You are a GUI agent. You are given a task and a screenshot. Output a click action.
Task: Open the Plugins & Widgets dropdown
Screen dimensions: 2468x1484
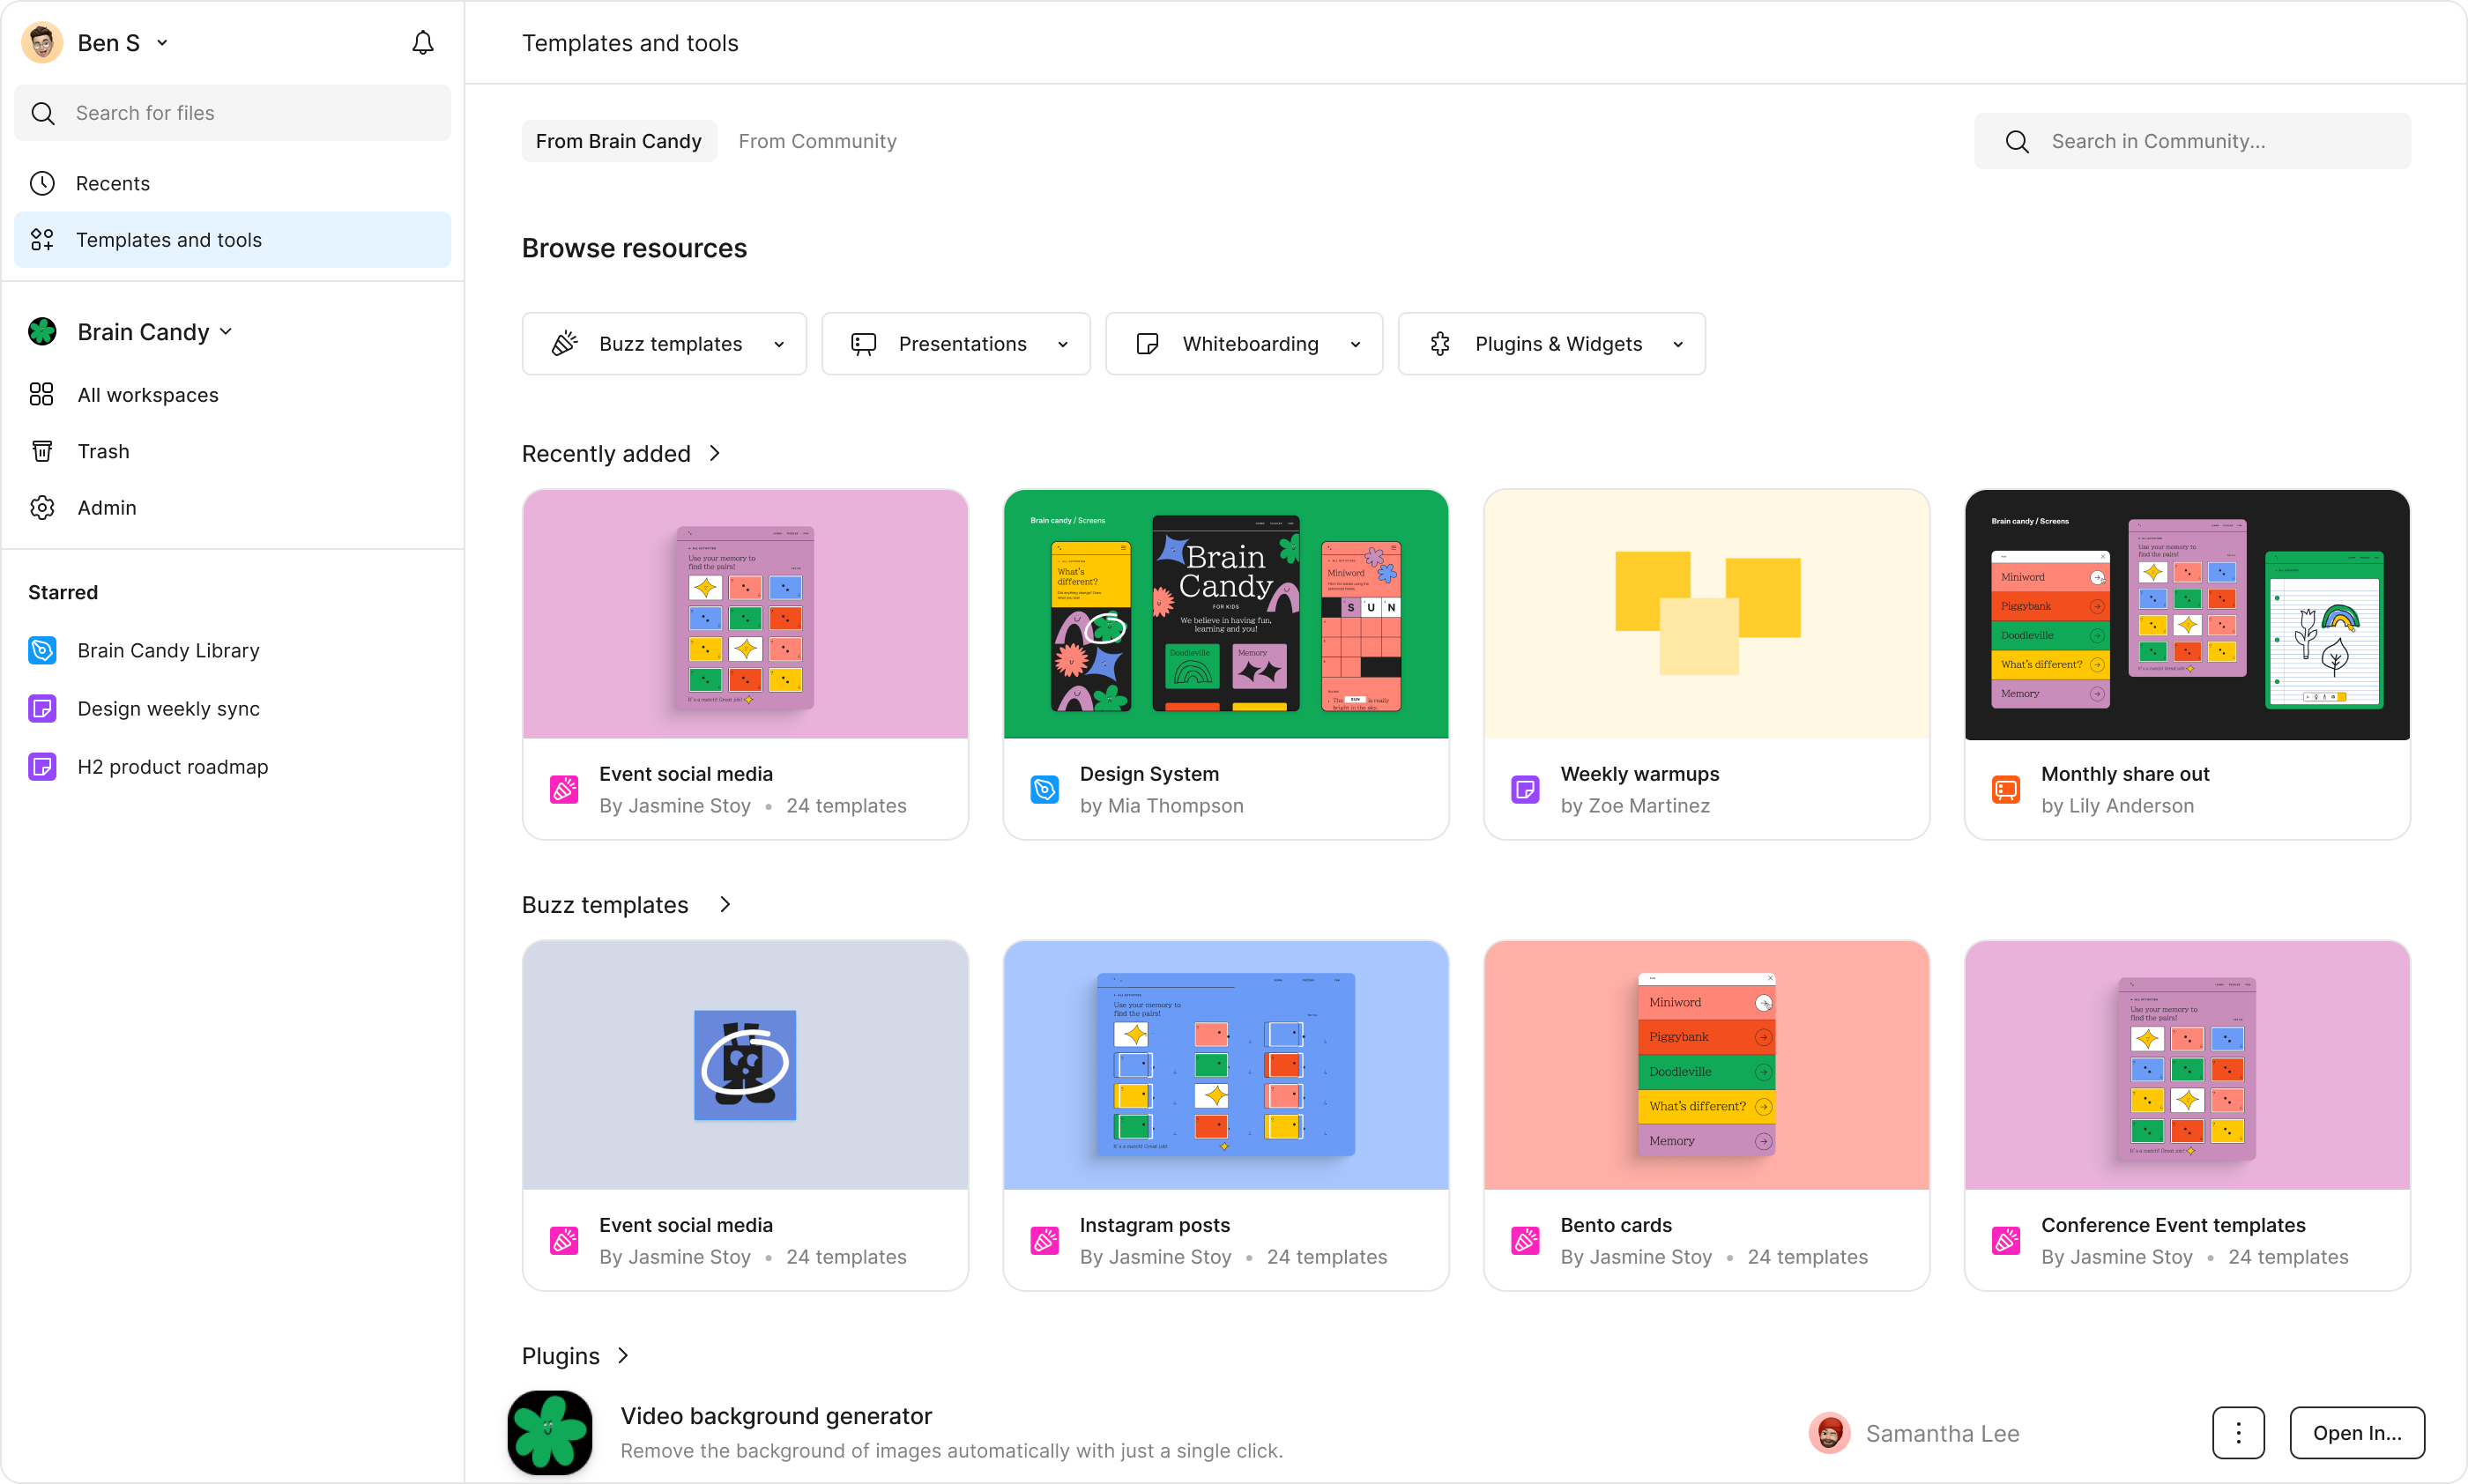tap(1551, 344)
